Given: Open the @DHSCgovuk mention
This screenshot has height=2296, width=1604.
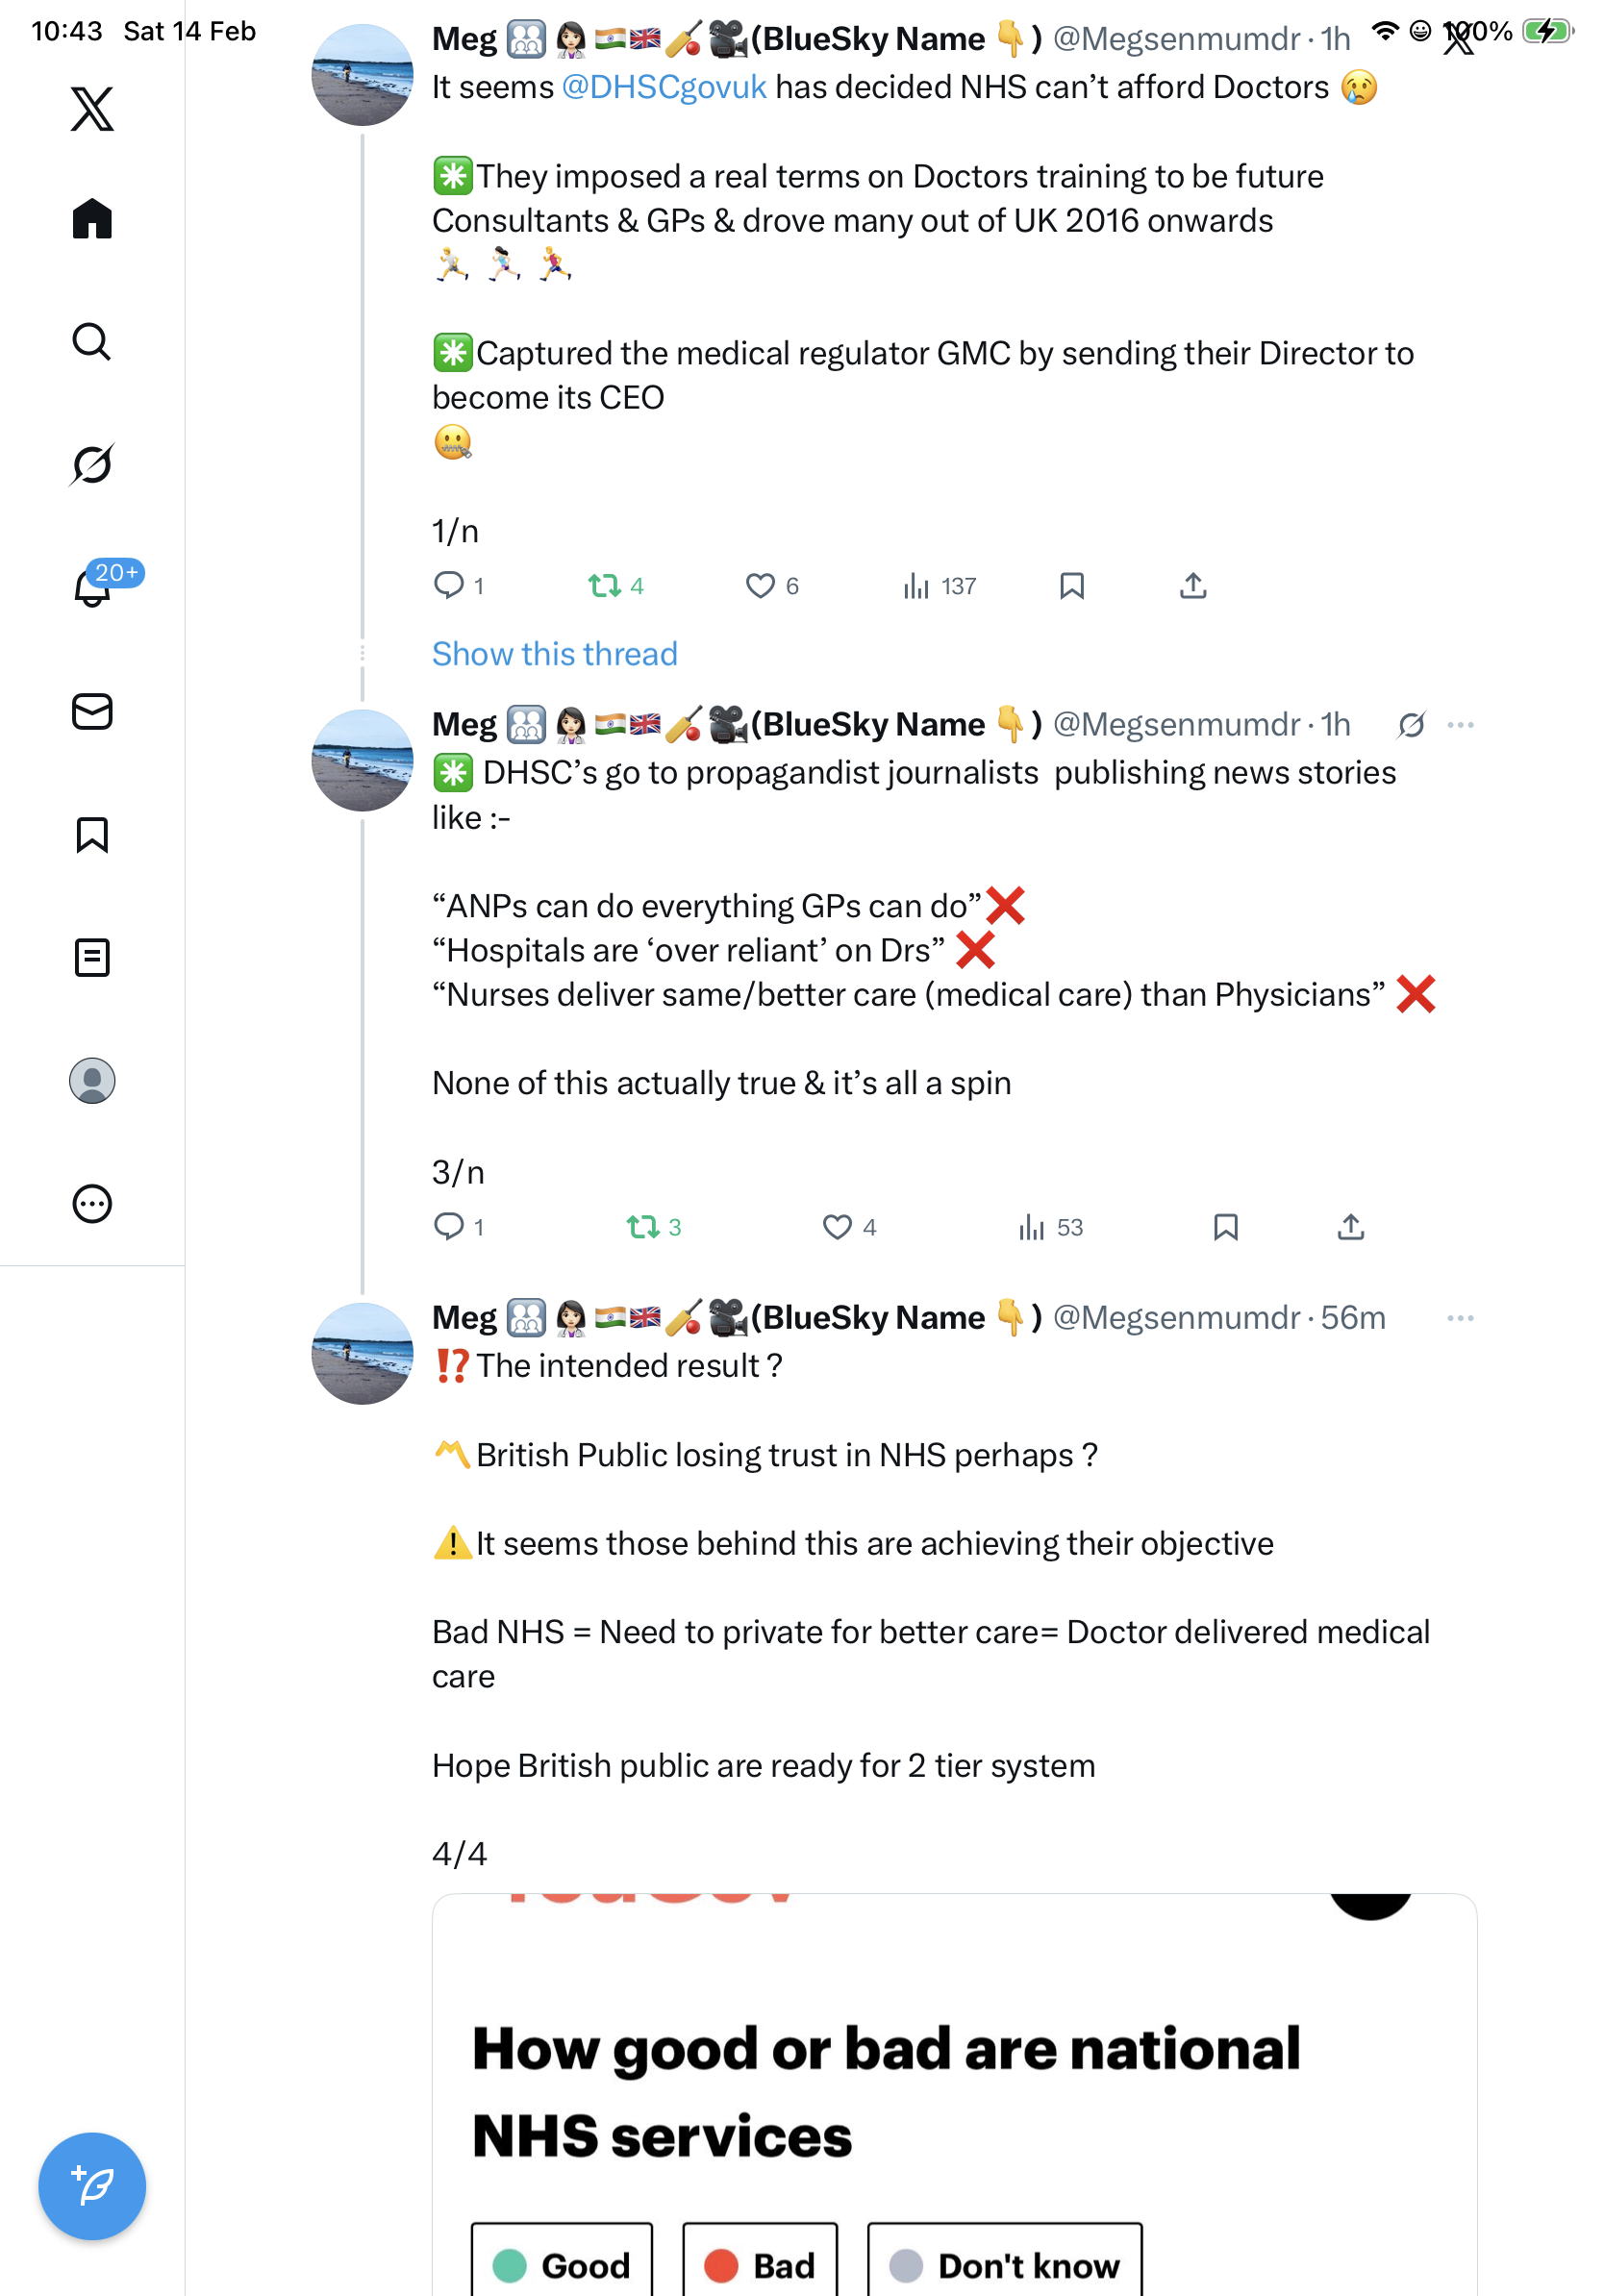Looking at the screenshot, I should point(664,87).
